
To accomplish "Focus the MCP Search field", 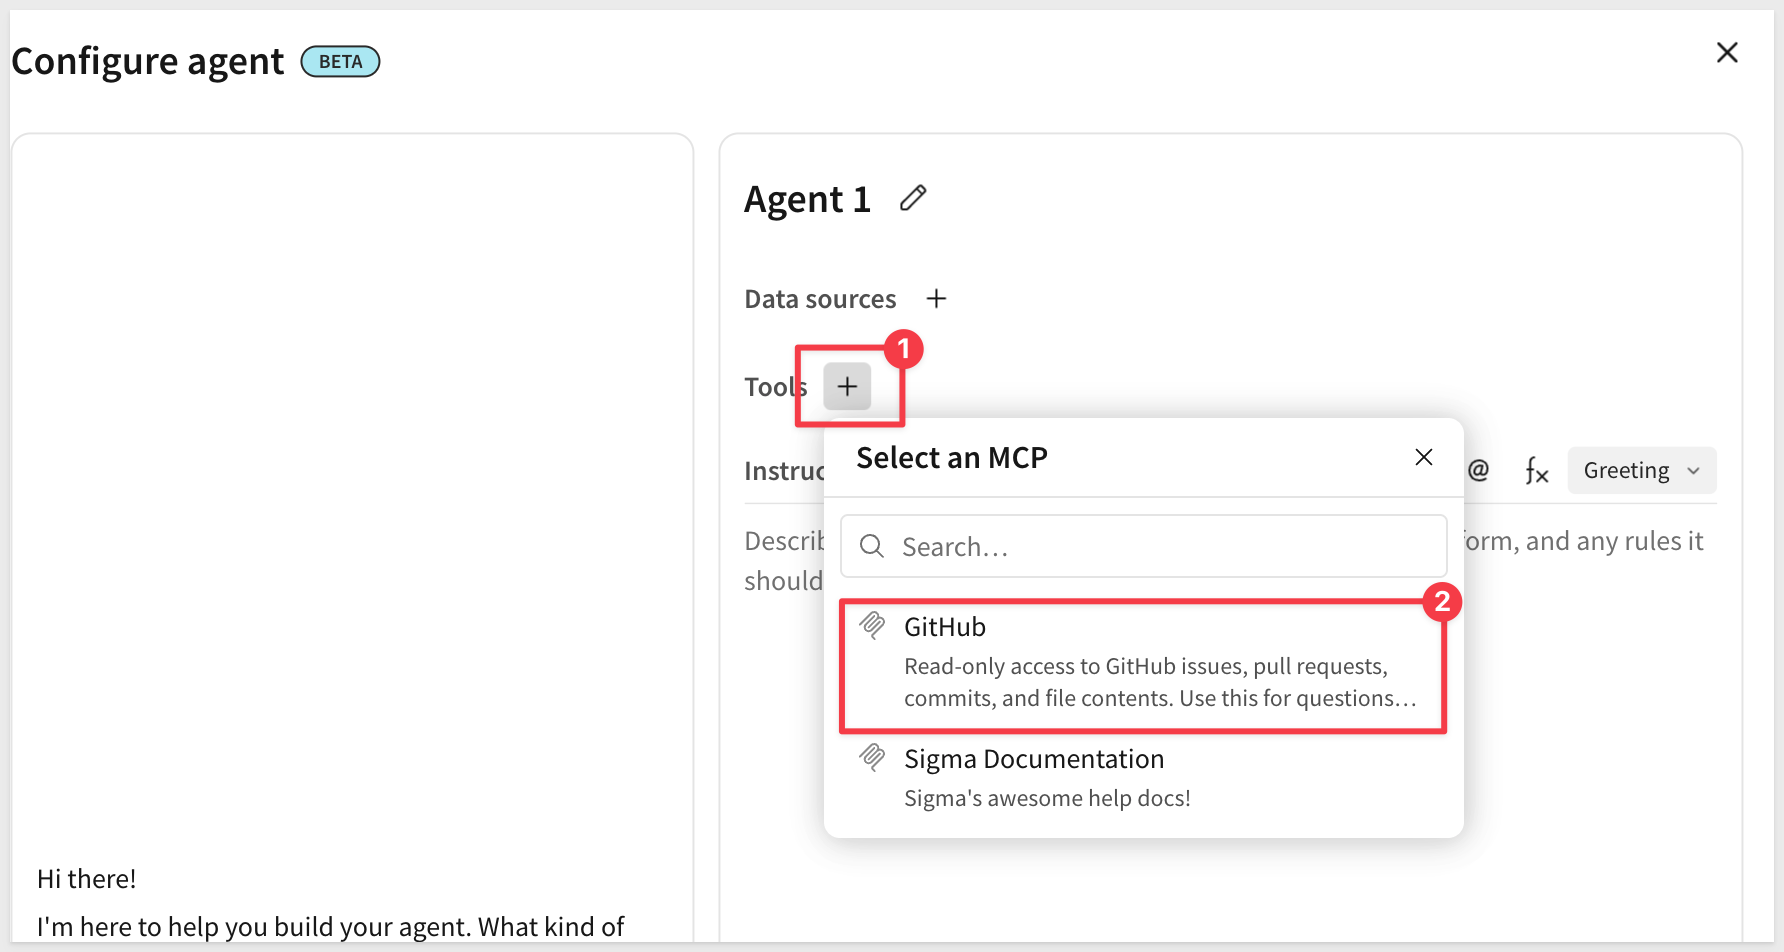I will [1144, 546].
